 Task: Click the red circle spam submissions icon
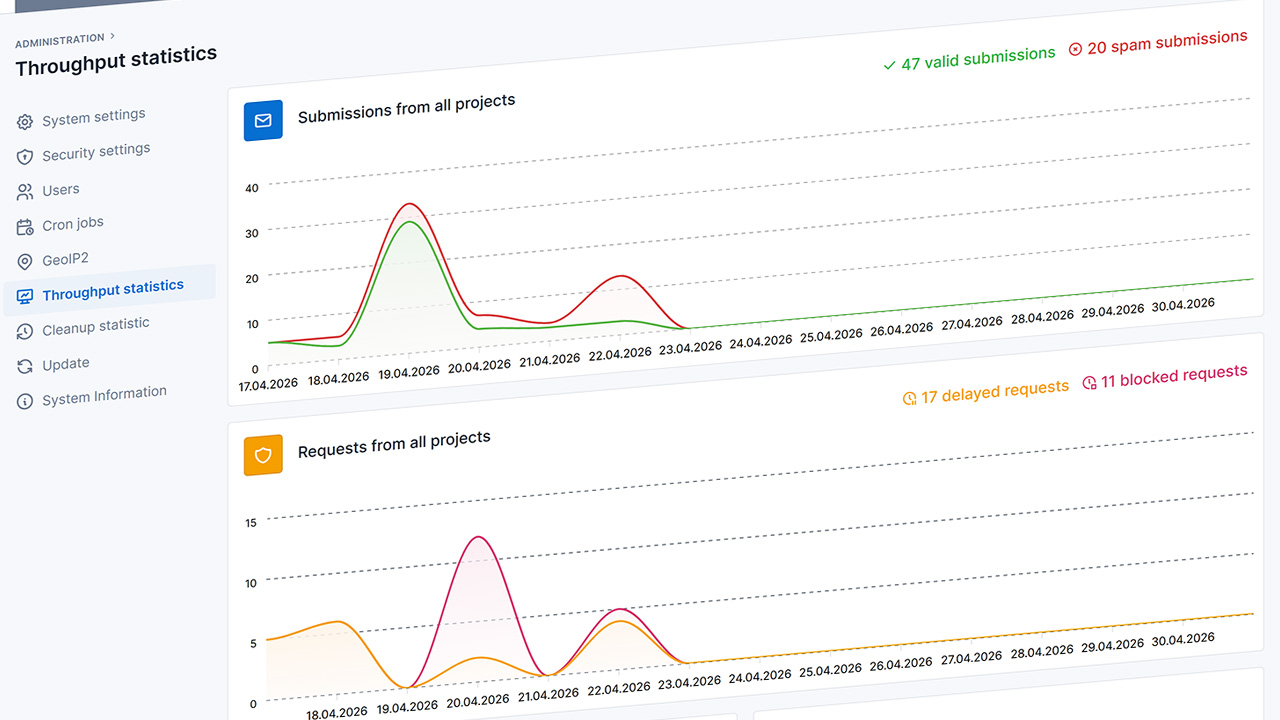[1075, 49]
